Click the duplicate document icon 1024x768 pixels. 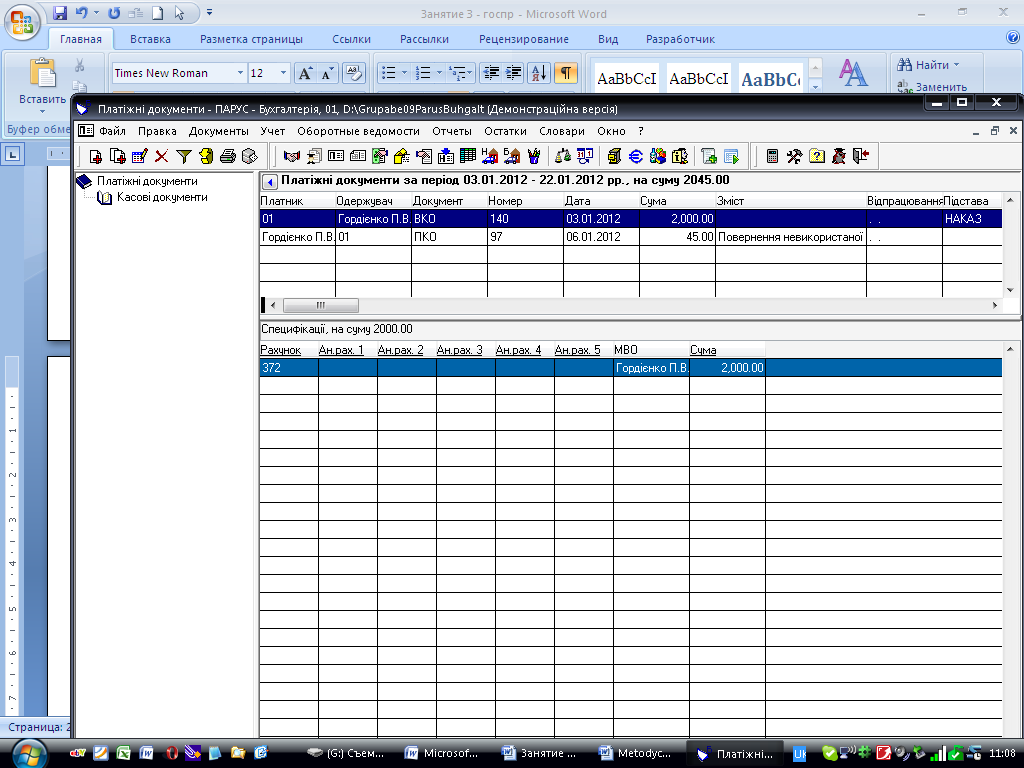118,156
